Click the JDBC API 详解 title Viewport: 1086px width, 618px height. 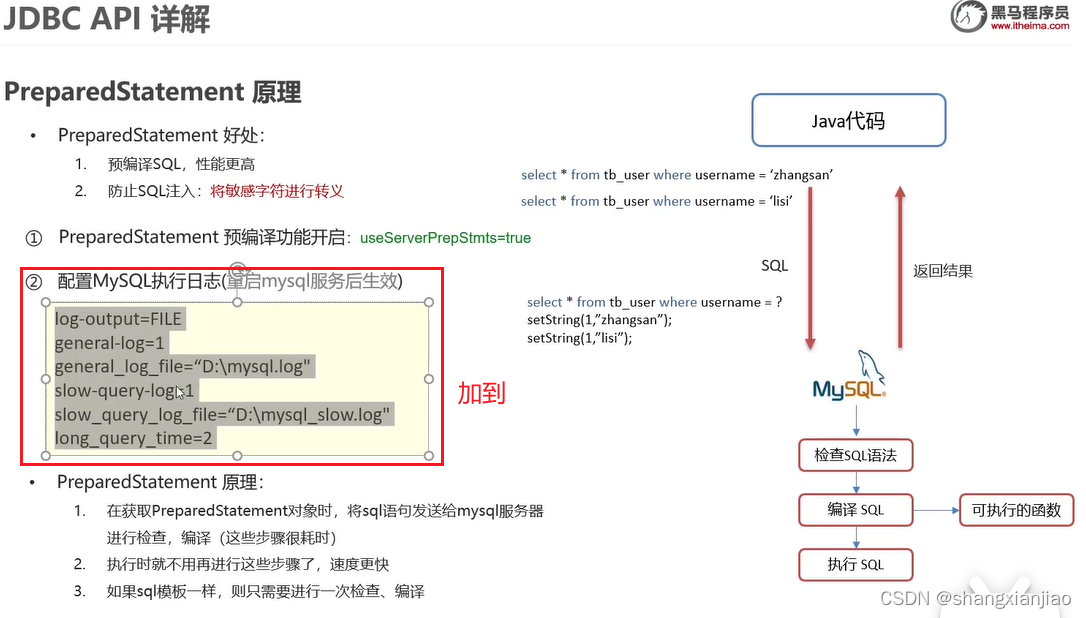tap(106, 18)
